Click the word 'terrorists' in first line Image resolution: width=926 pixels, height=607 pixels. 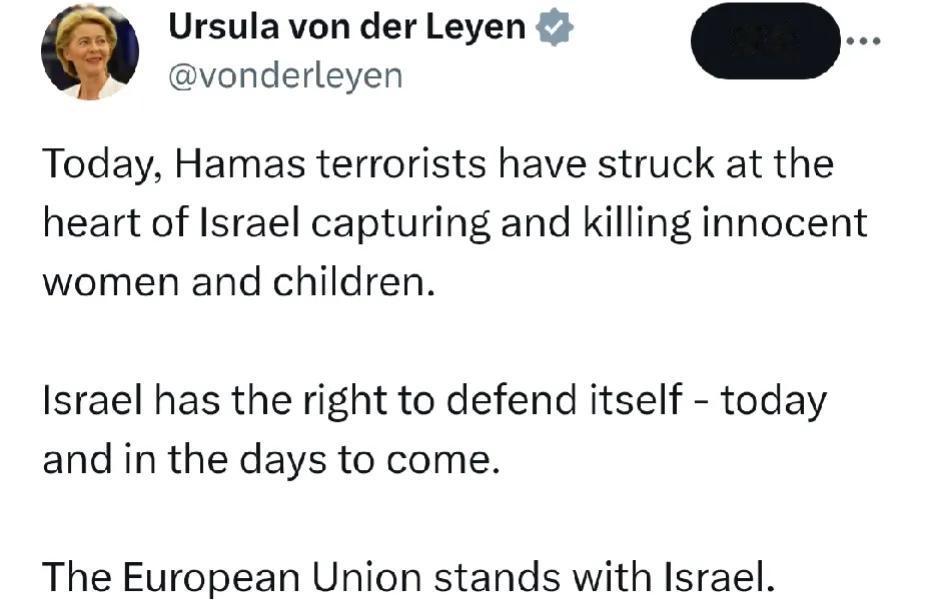(x=402, y=164)
